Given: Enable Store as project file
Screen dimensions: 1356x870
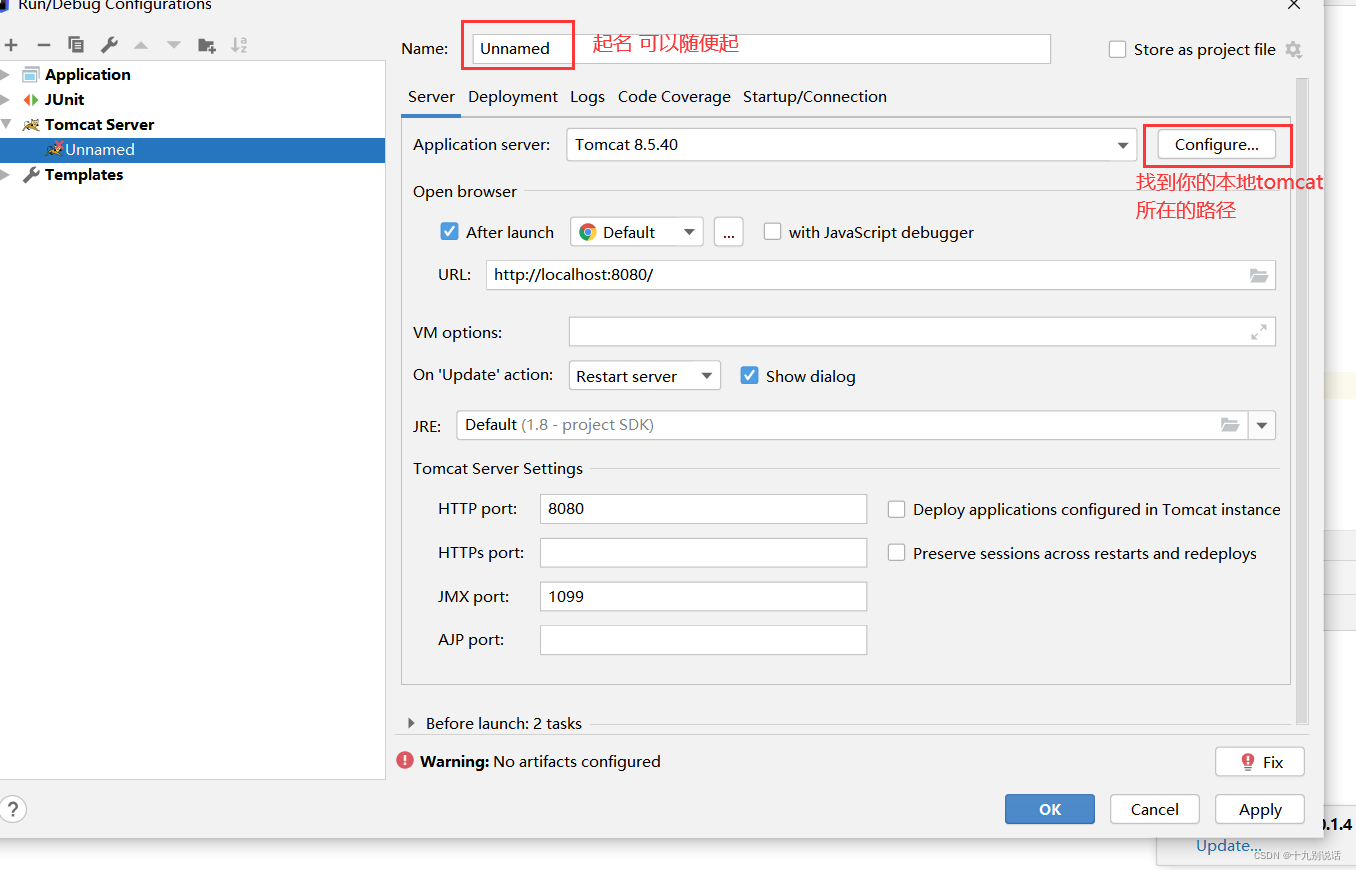Looking at the screenshot, I should pos(1118,50).
